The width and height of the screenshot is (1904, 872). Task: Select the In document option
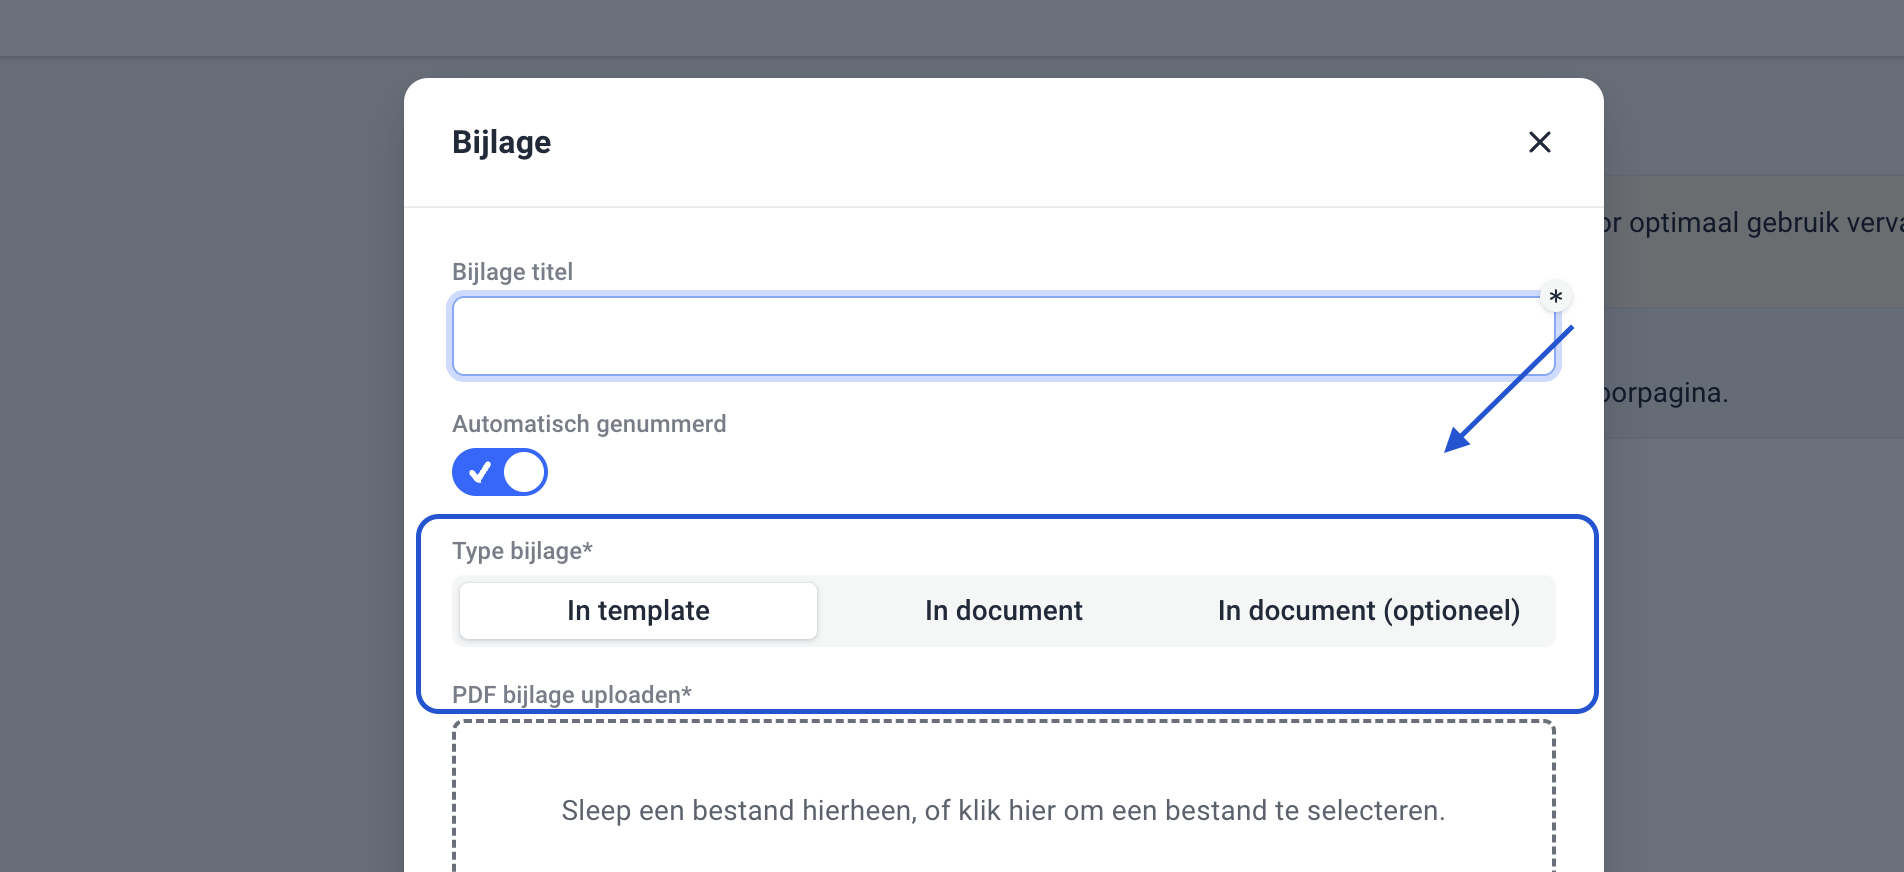[1003, 611]
